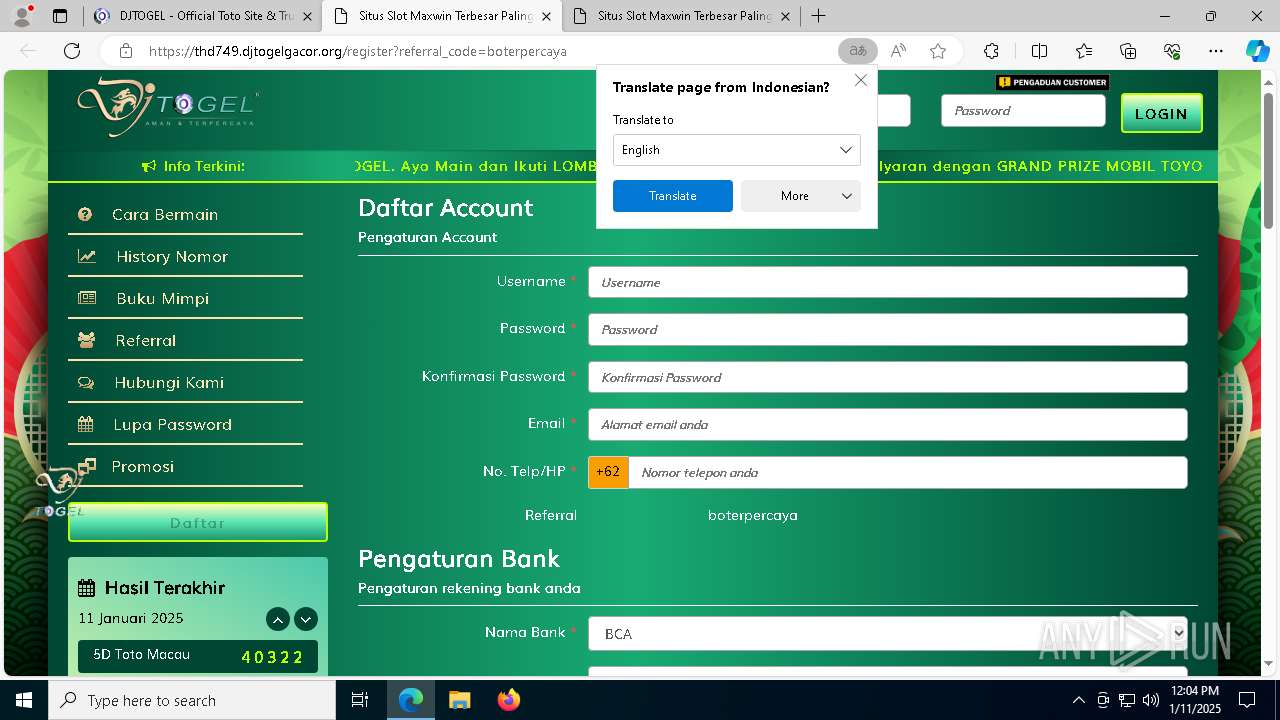The image size is (1280, 720).
Task: Open Favorites list icon
Action: [1084, 51]
